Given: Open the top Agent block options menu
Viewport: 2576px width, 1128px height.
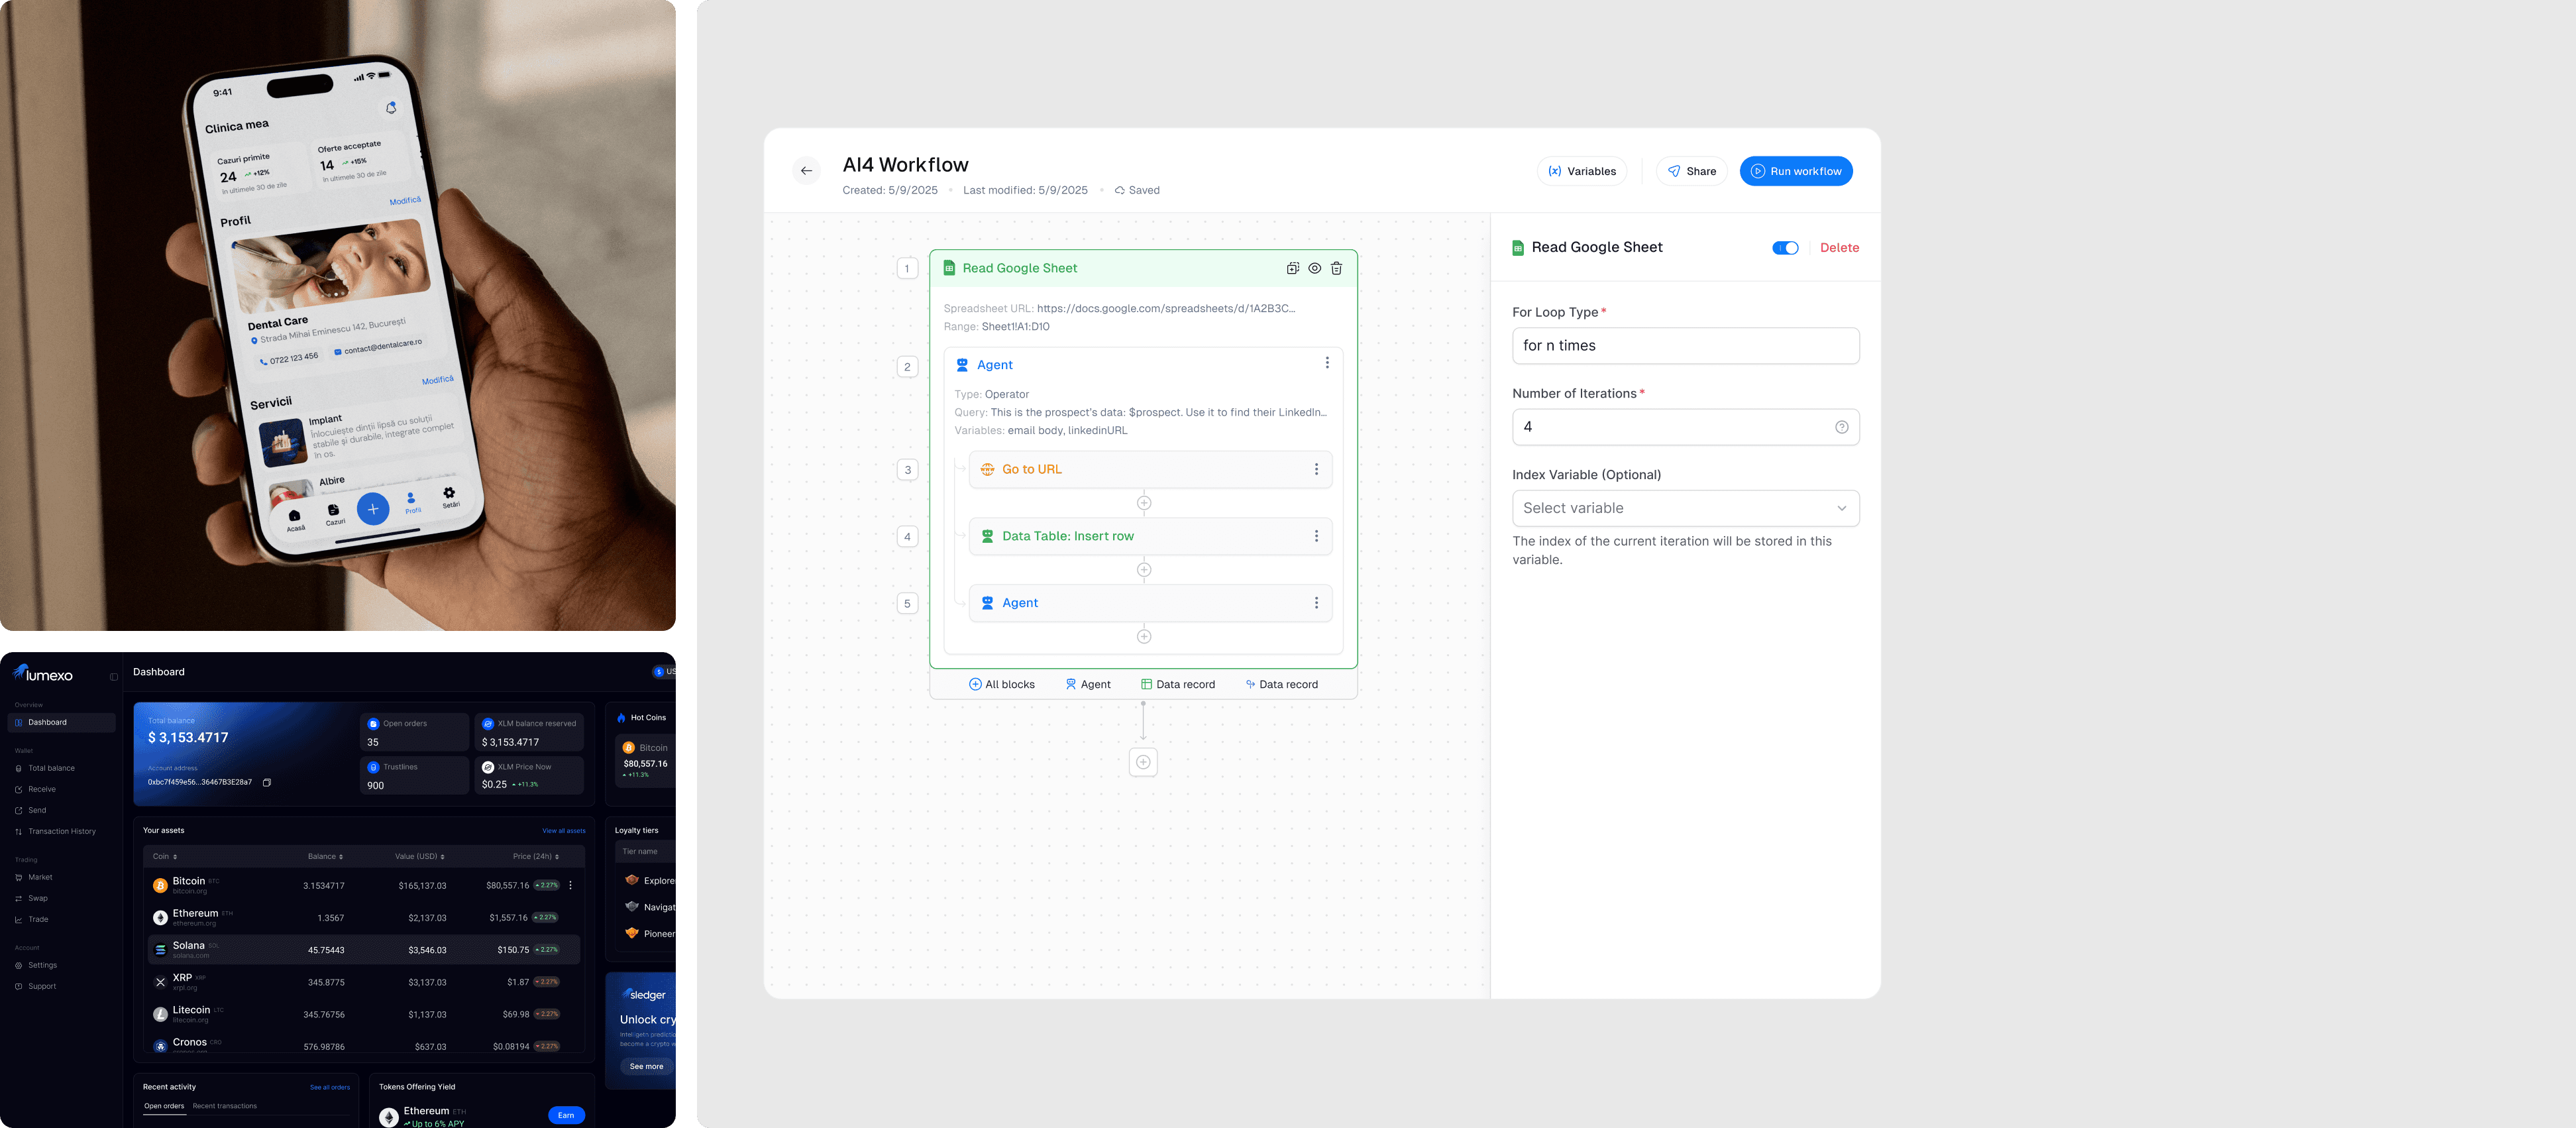Looking at the screenshot, I should [x=1327, y=364].
